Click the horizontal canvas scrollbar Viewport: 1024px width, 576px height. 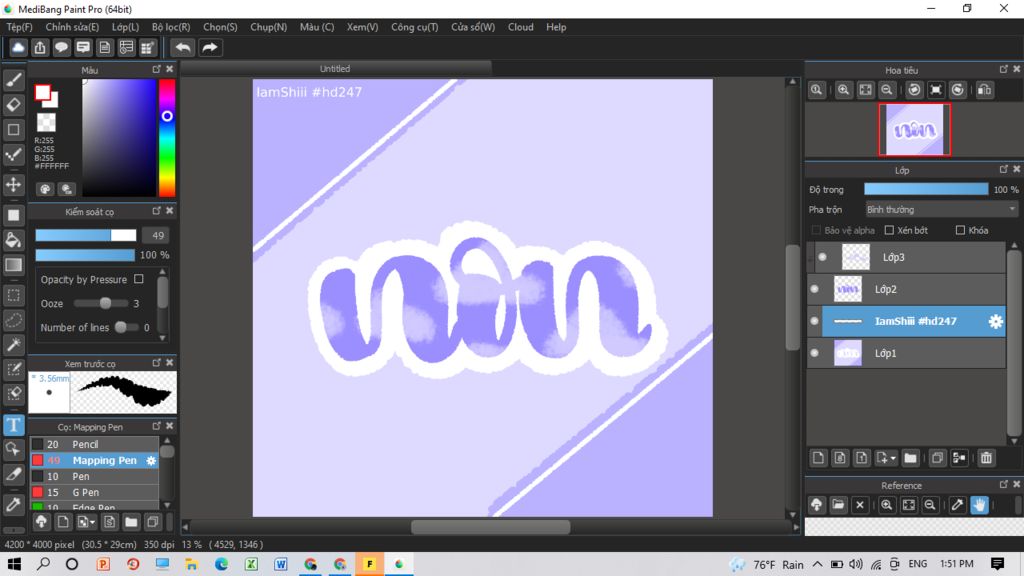point(490,527)
